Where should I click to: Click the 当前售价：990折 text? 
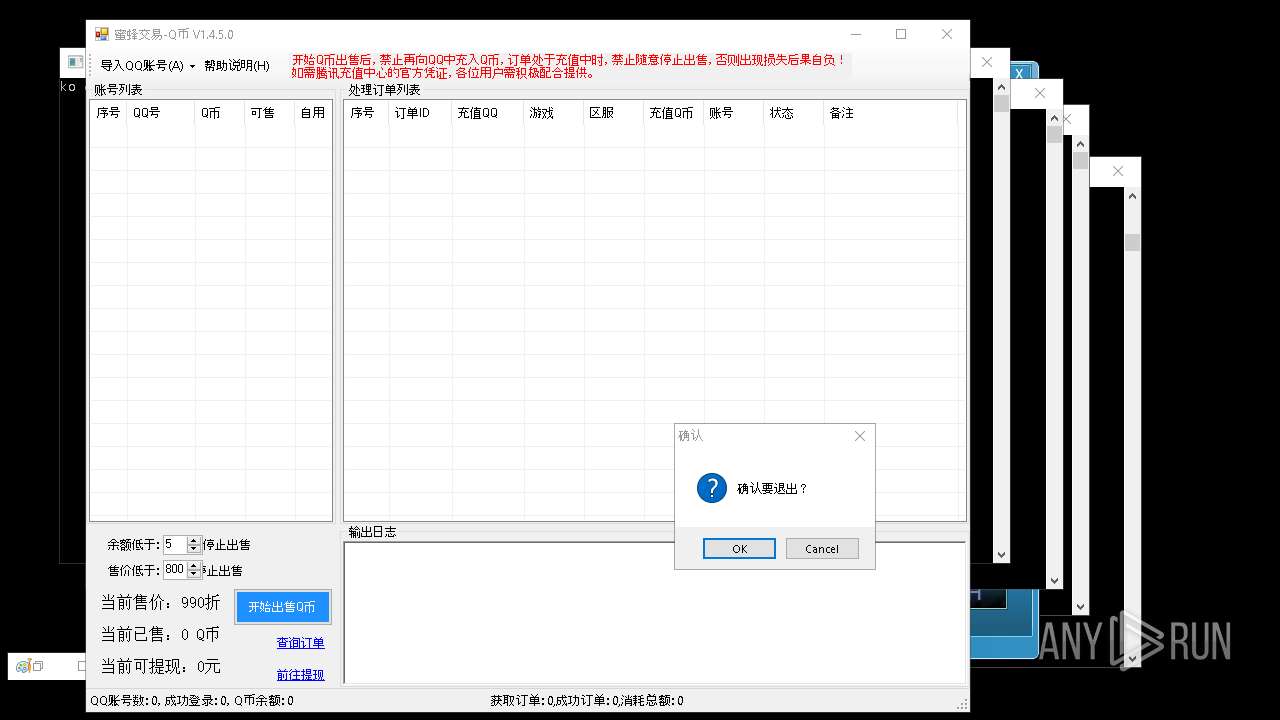[x=160, y=603]
